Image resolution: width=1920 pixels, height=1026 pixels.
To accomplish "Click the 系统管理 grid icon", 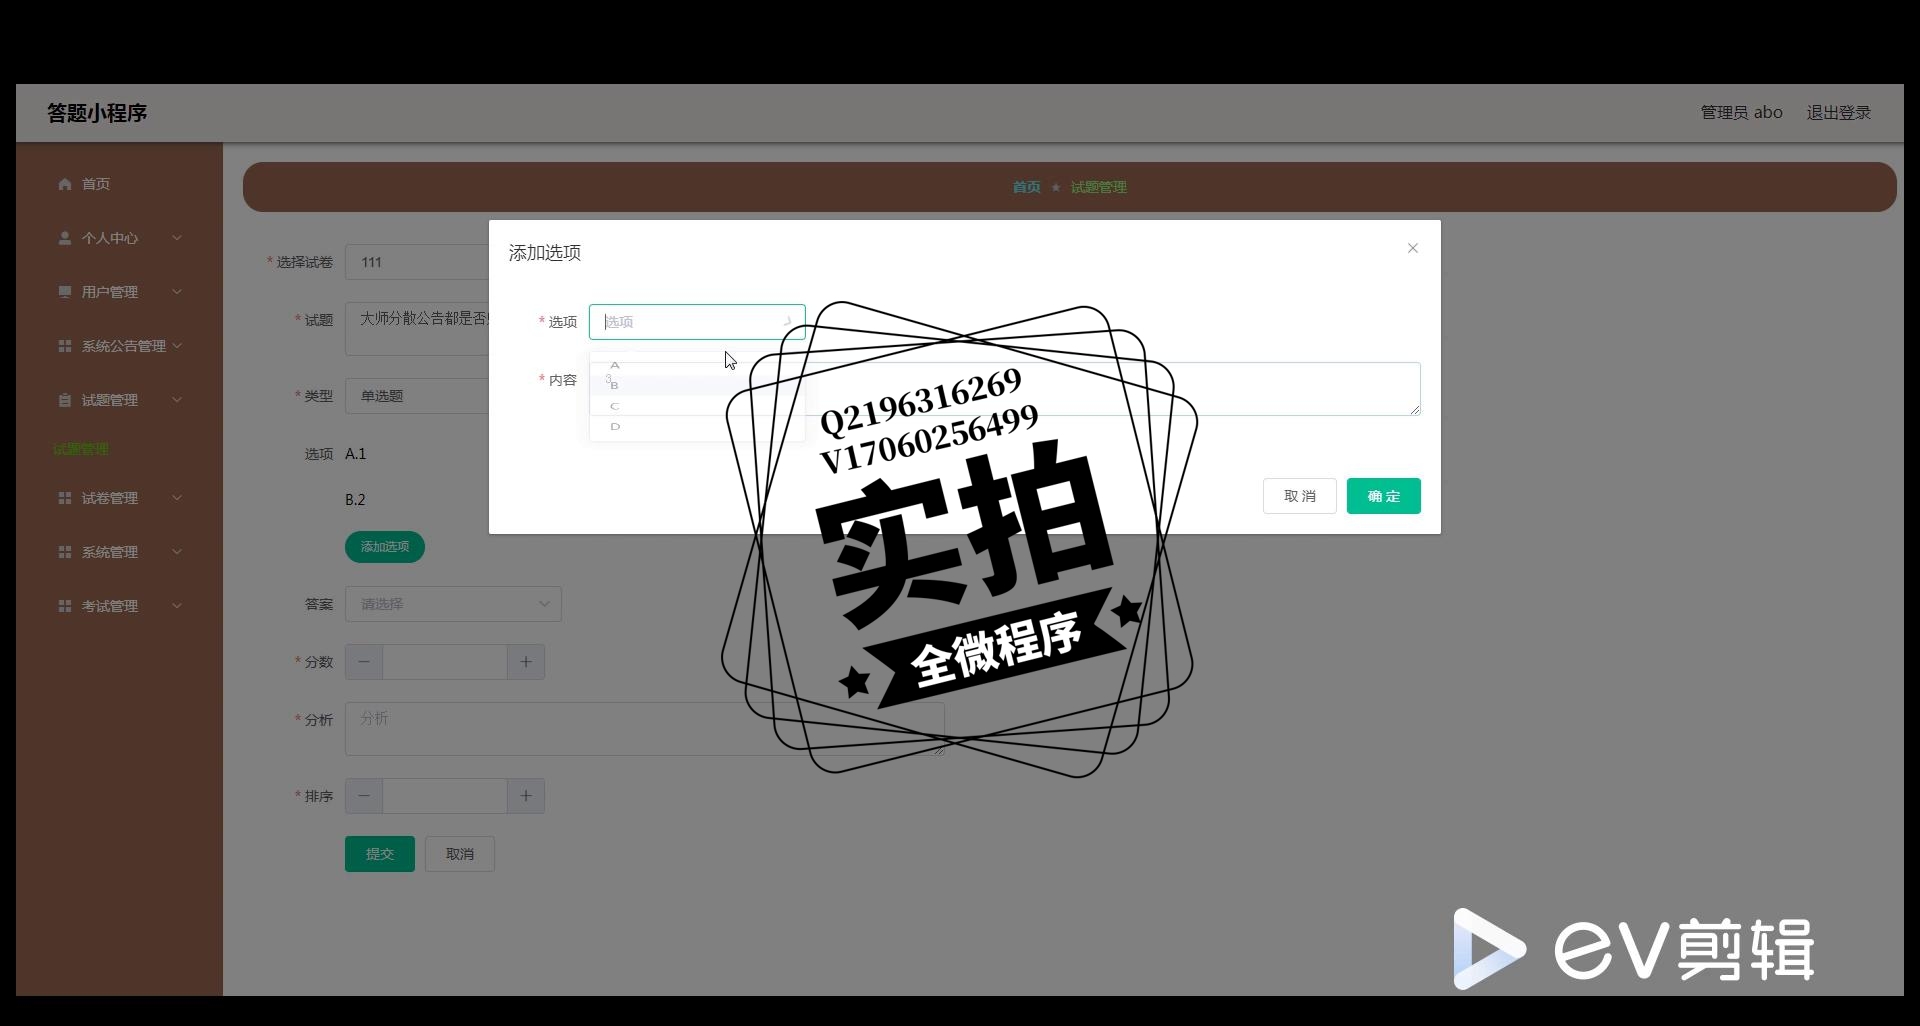I will point(65,552).
